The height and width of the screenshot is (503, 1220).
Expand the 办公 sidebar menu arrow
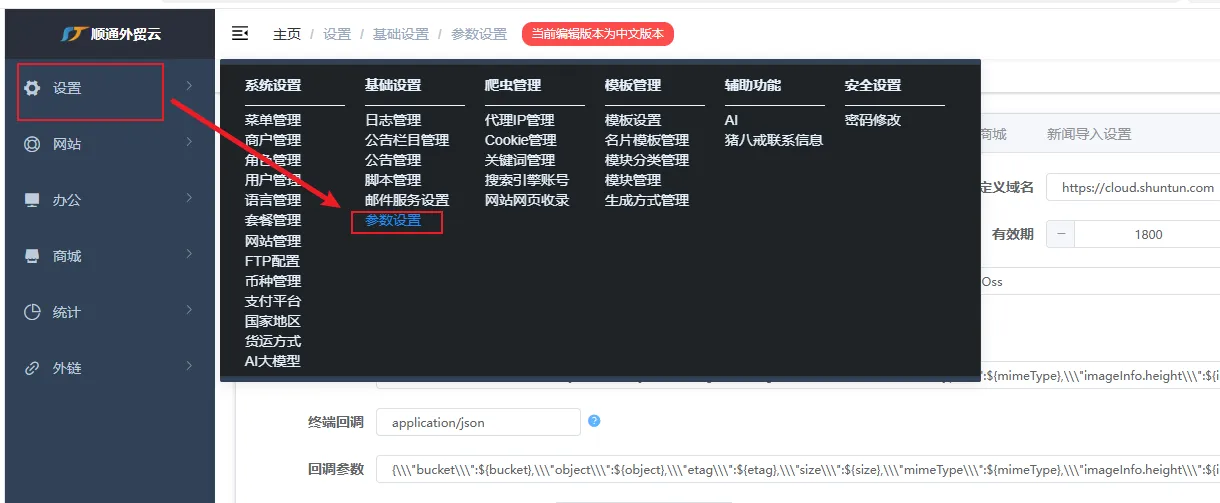pos(189,199)
